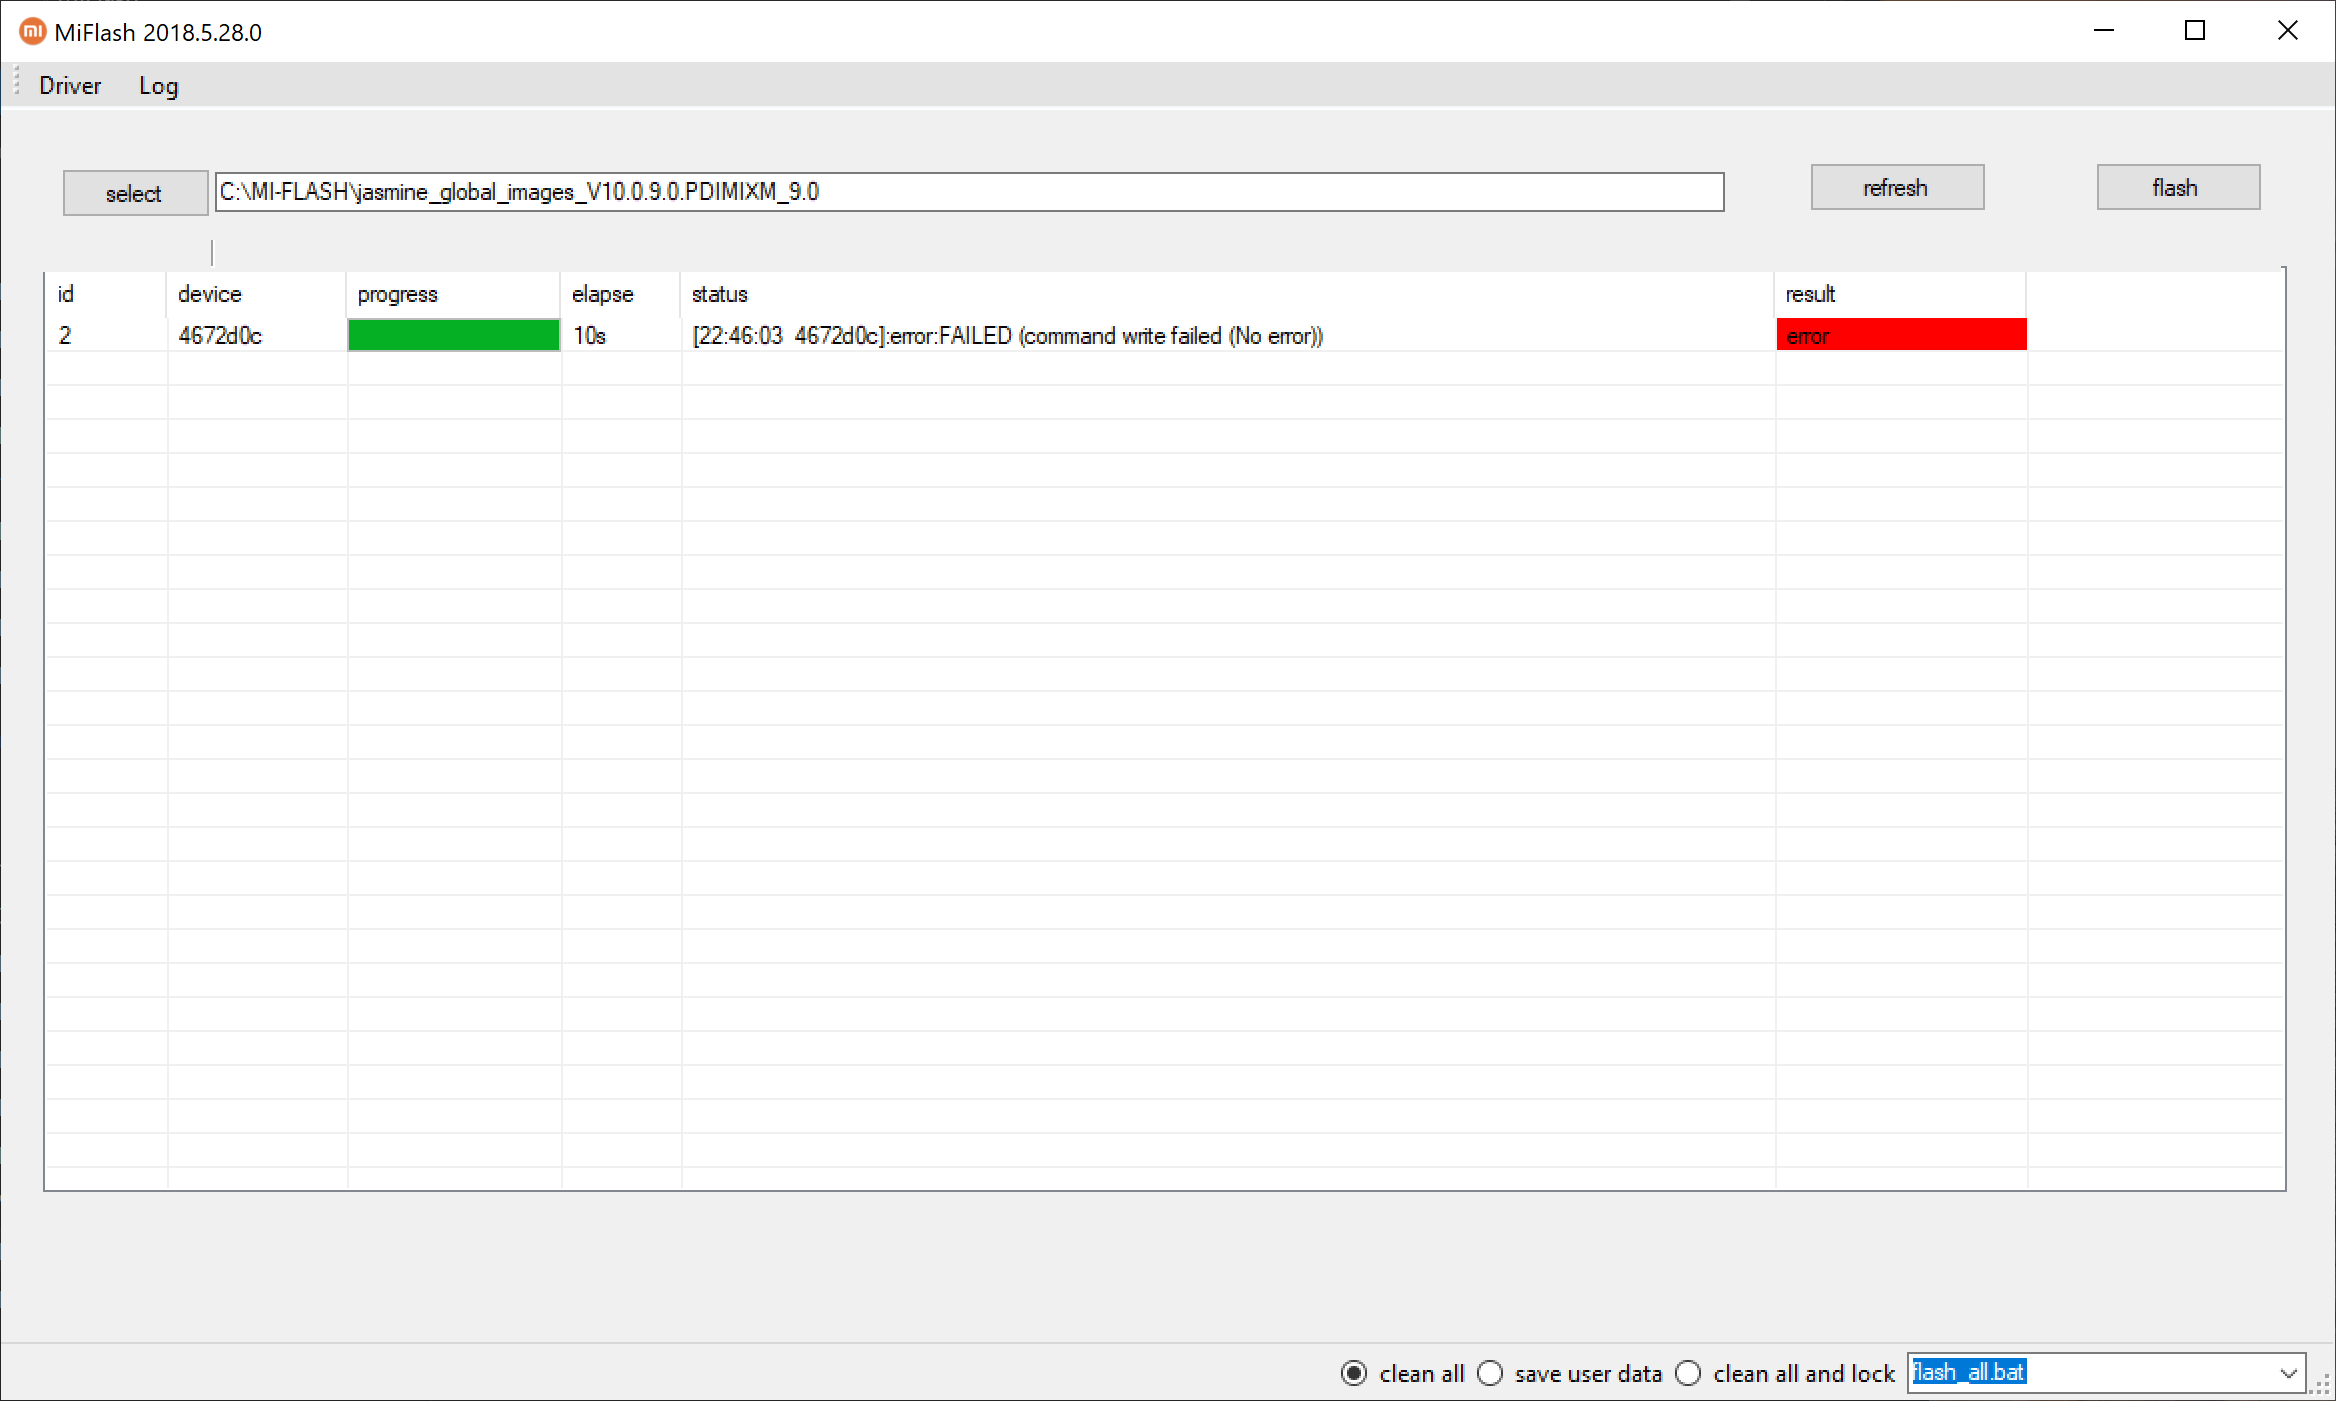Open the Log menu
This screenshot has width=2336, height=1401.
(x=158, y=86)
